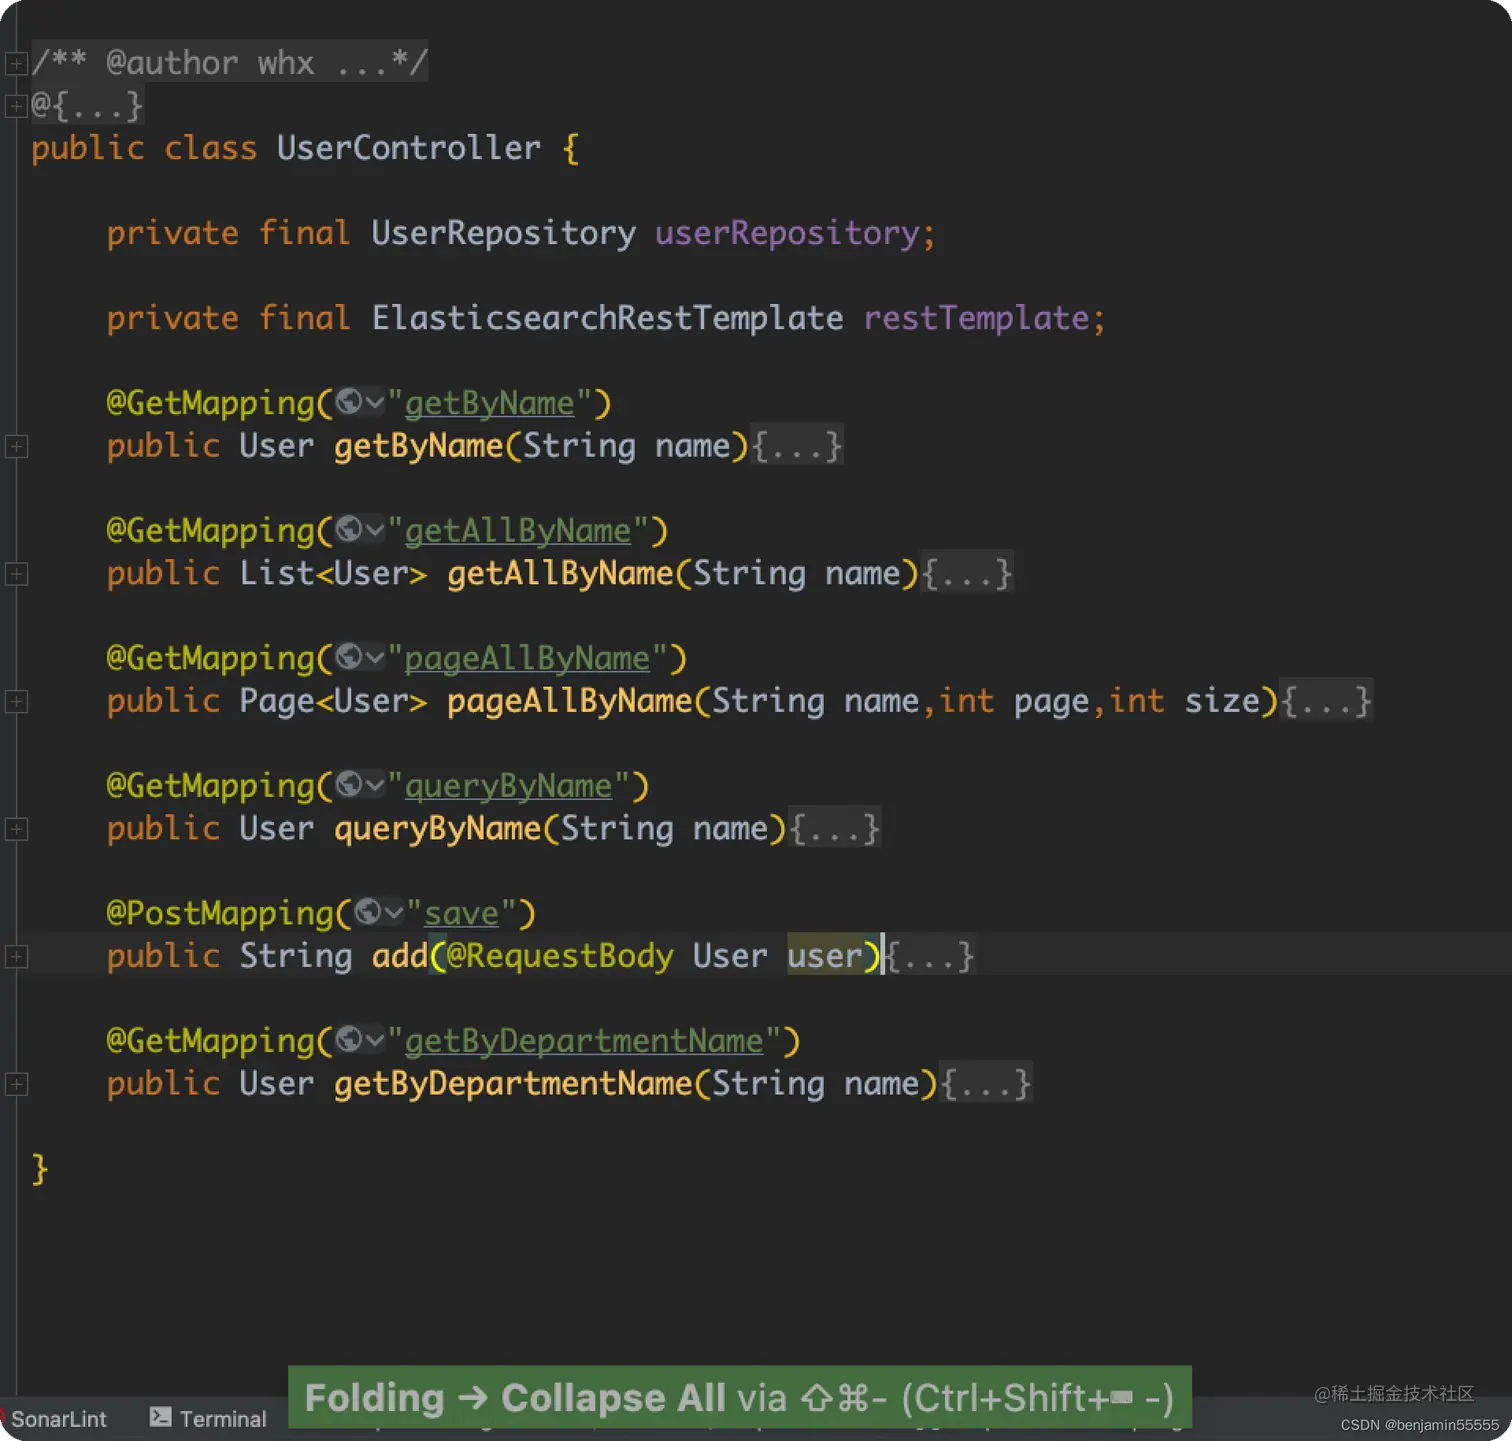Image resolution: width=1512 pixels, height=1441 pixels.
Task: Open the "pageAllByName" URL mapping link
Action: (527, 658)
